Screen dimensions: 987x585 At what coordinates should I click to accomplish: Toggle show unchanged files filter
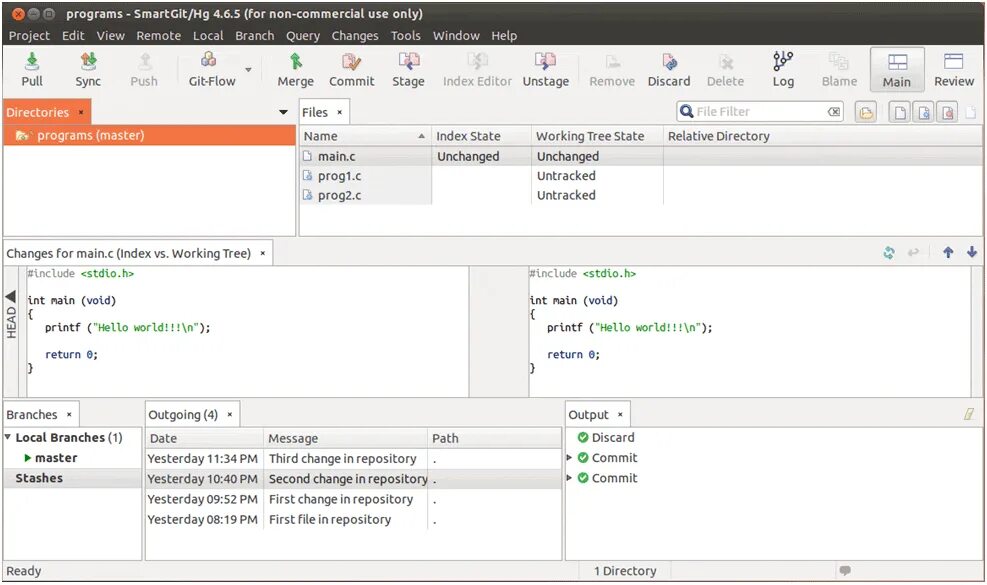900,113
